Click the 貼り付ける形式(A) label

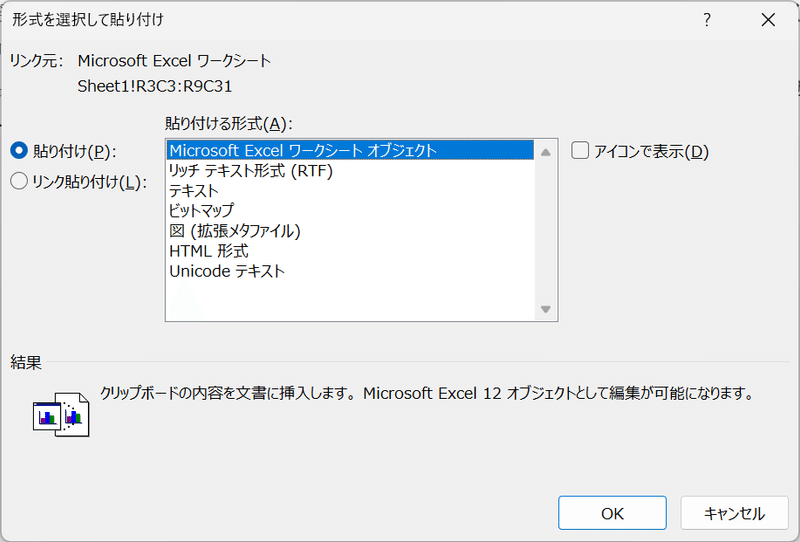click(229, 124)
